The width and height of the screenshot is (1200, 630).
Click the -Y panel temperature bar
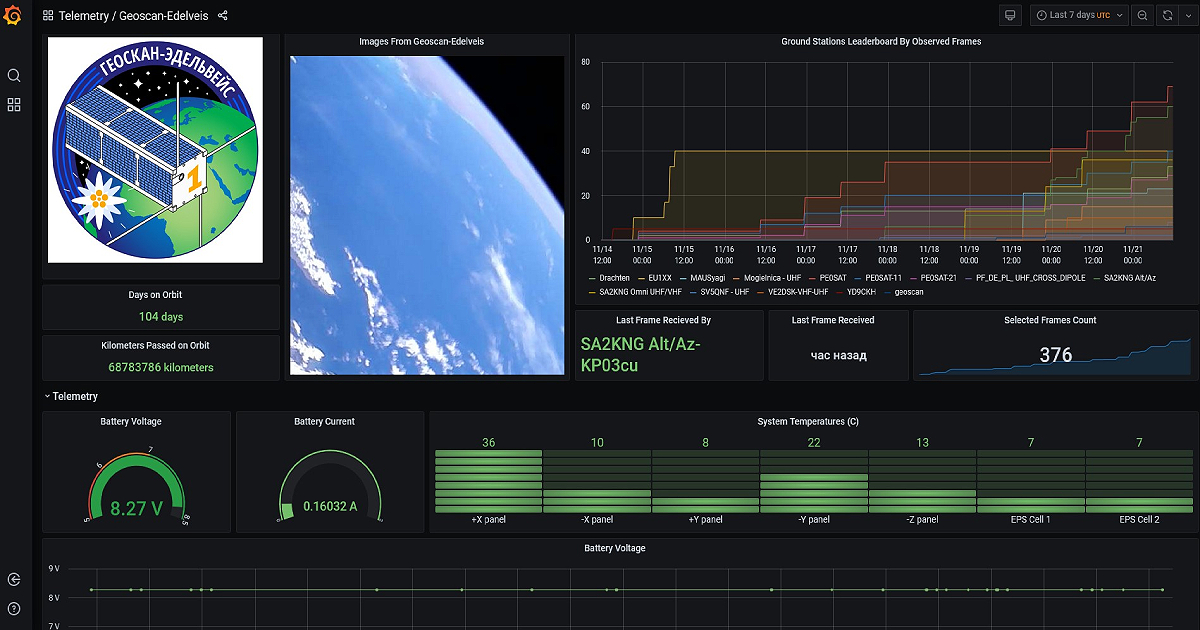813,480
